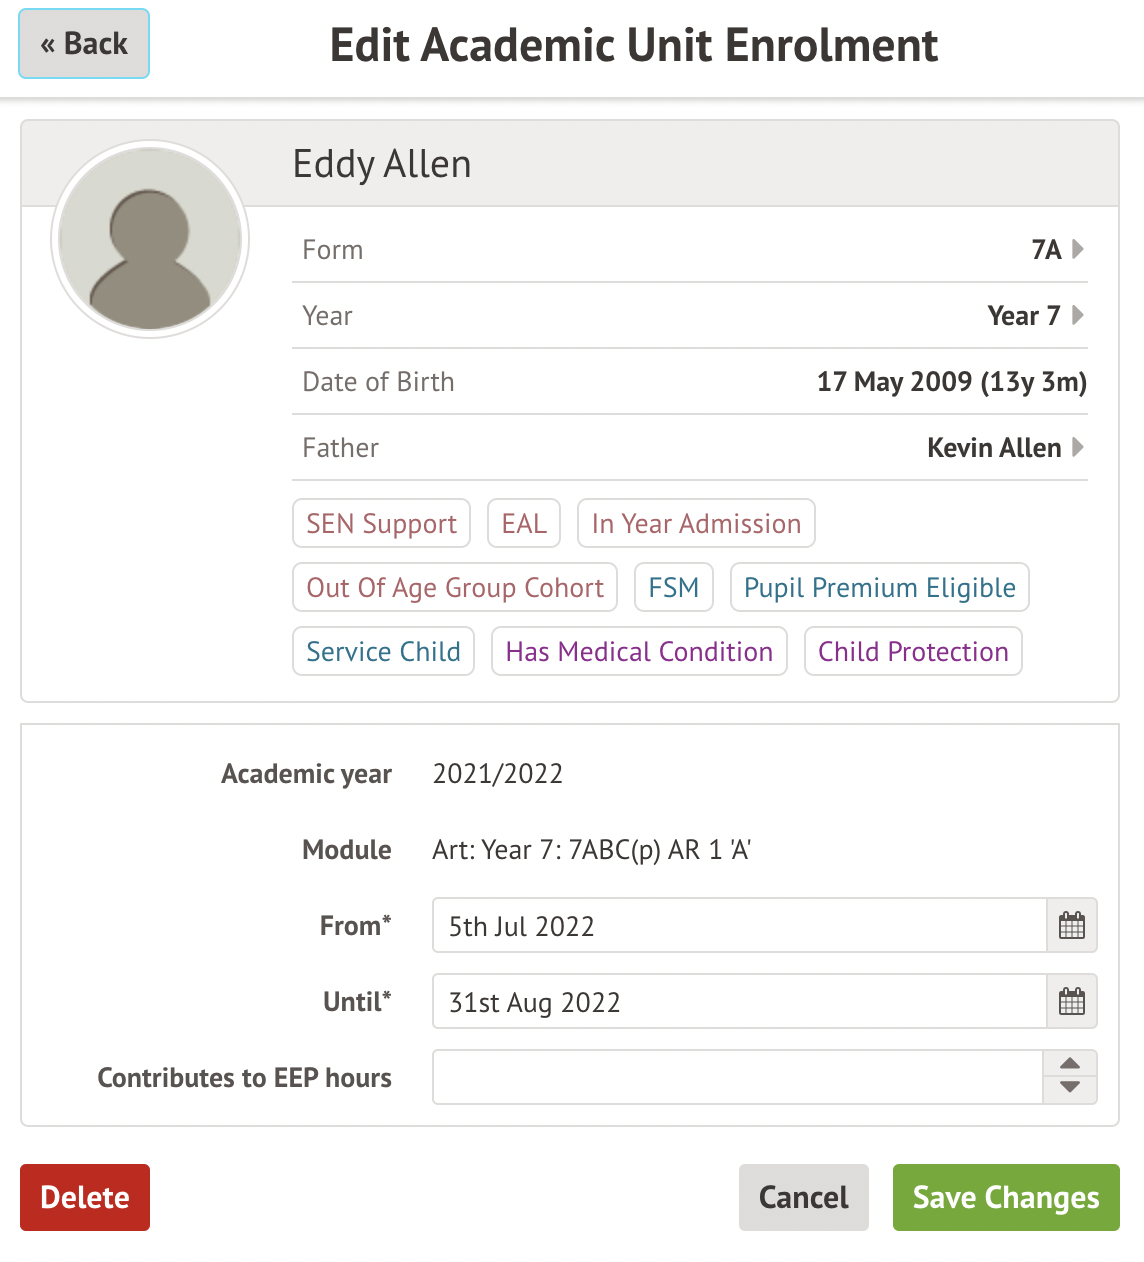Click the Child Protection tag
The width and height of the screenshot is (1144, 1262).
[913, 652]
